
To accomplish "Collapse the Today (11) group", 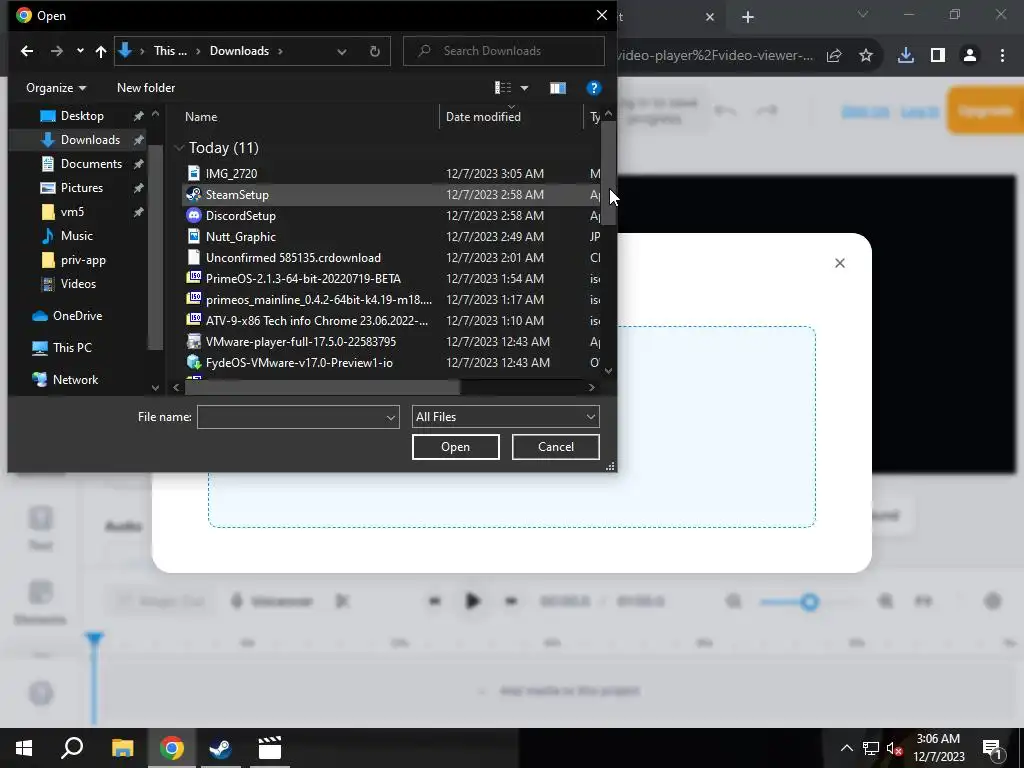I will coord(179,148).
